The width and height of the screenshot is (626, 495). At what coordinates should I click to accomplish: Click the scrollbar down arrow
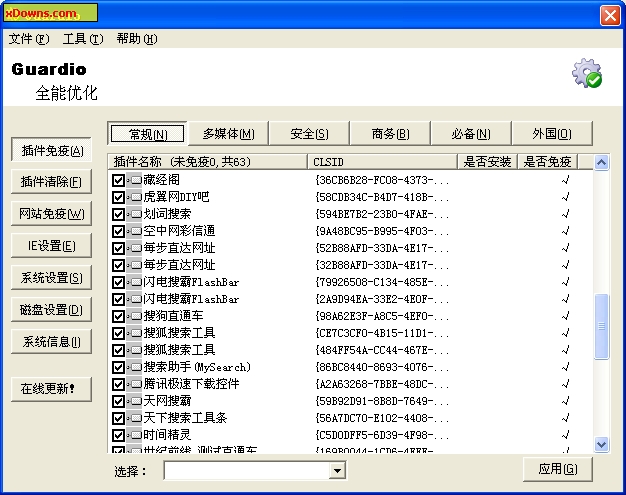click(x=602, y=444)
